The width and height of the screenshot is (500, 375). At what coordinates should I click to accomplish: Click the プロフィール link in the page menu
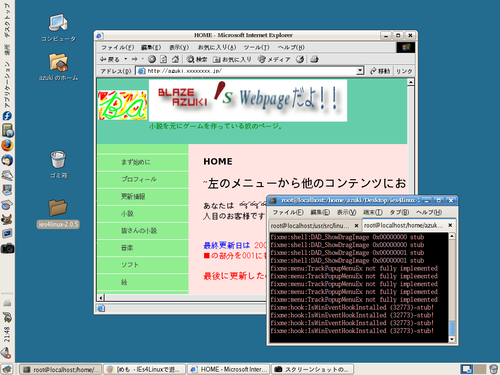139,179
